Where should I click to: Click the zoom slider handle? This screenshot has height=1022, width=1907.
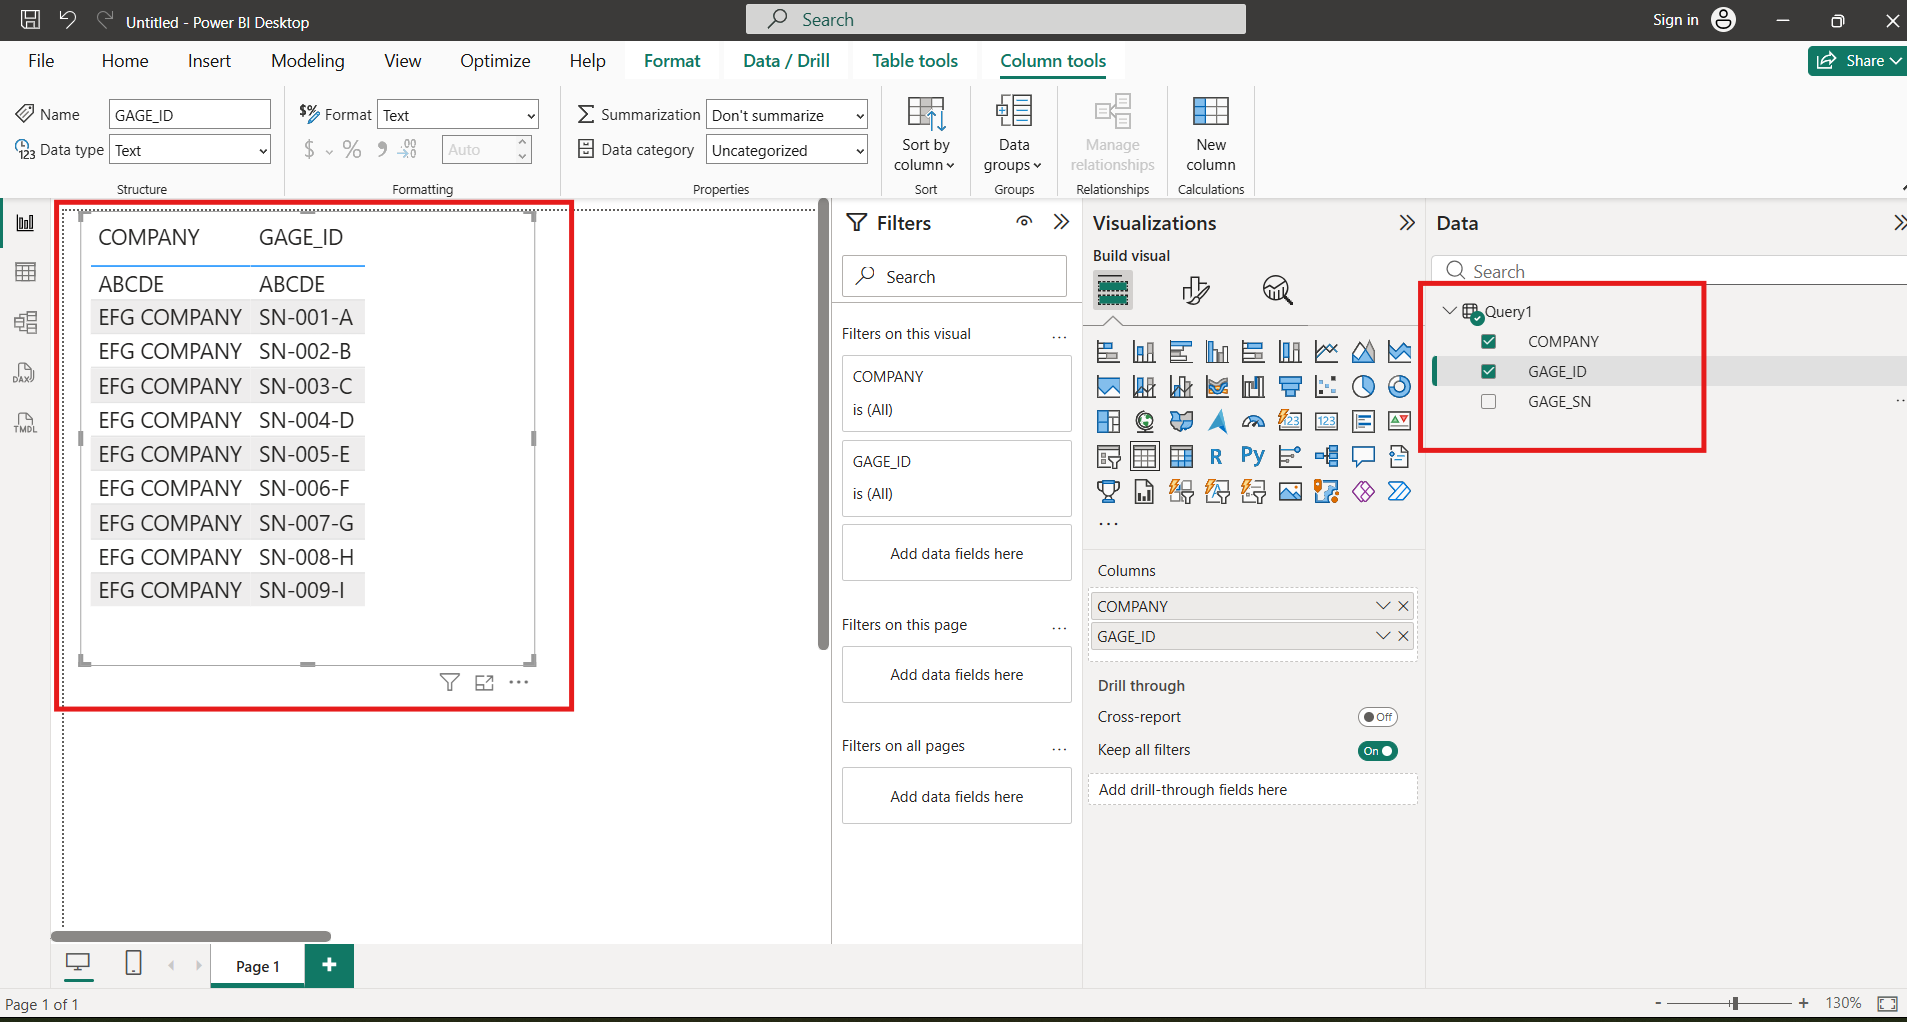(x=1735, y=1003)
